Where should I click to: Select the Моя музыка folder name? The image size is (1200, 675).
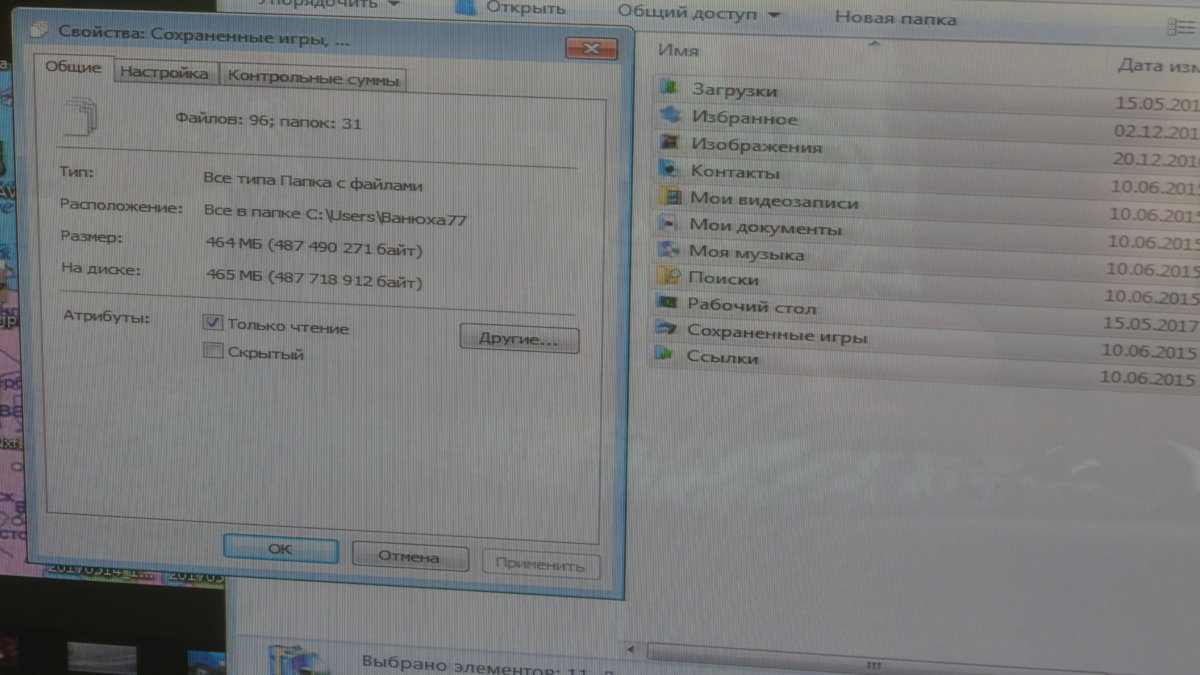pyautogui.click(x=747, y=254)
